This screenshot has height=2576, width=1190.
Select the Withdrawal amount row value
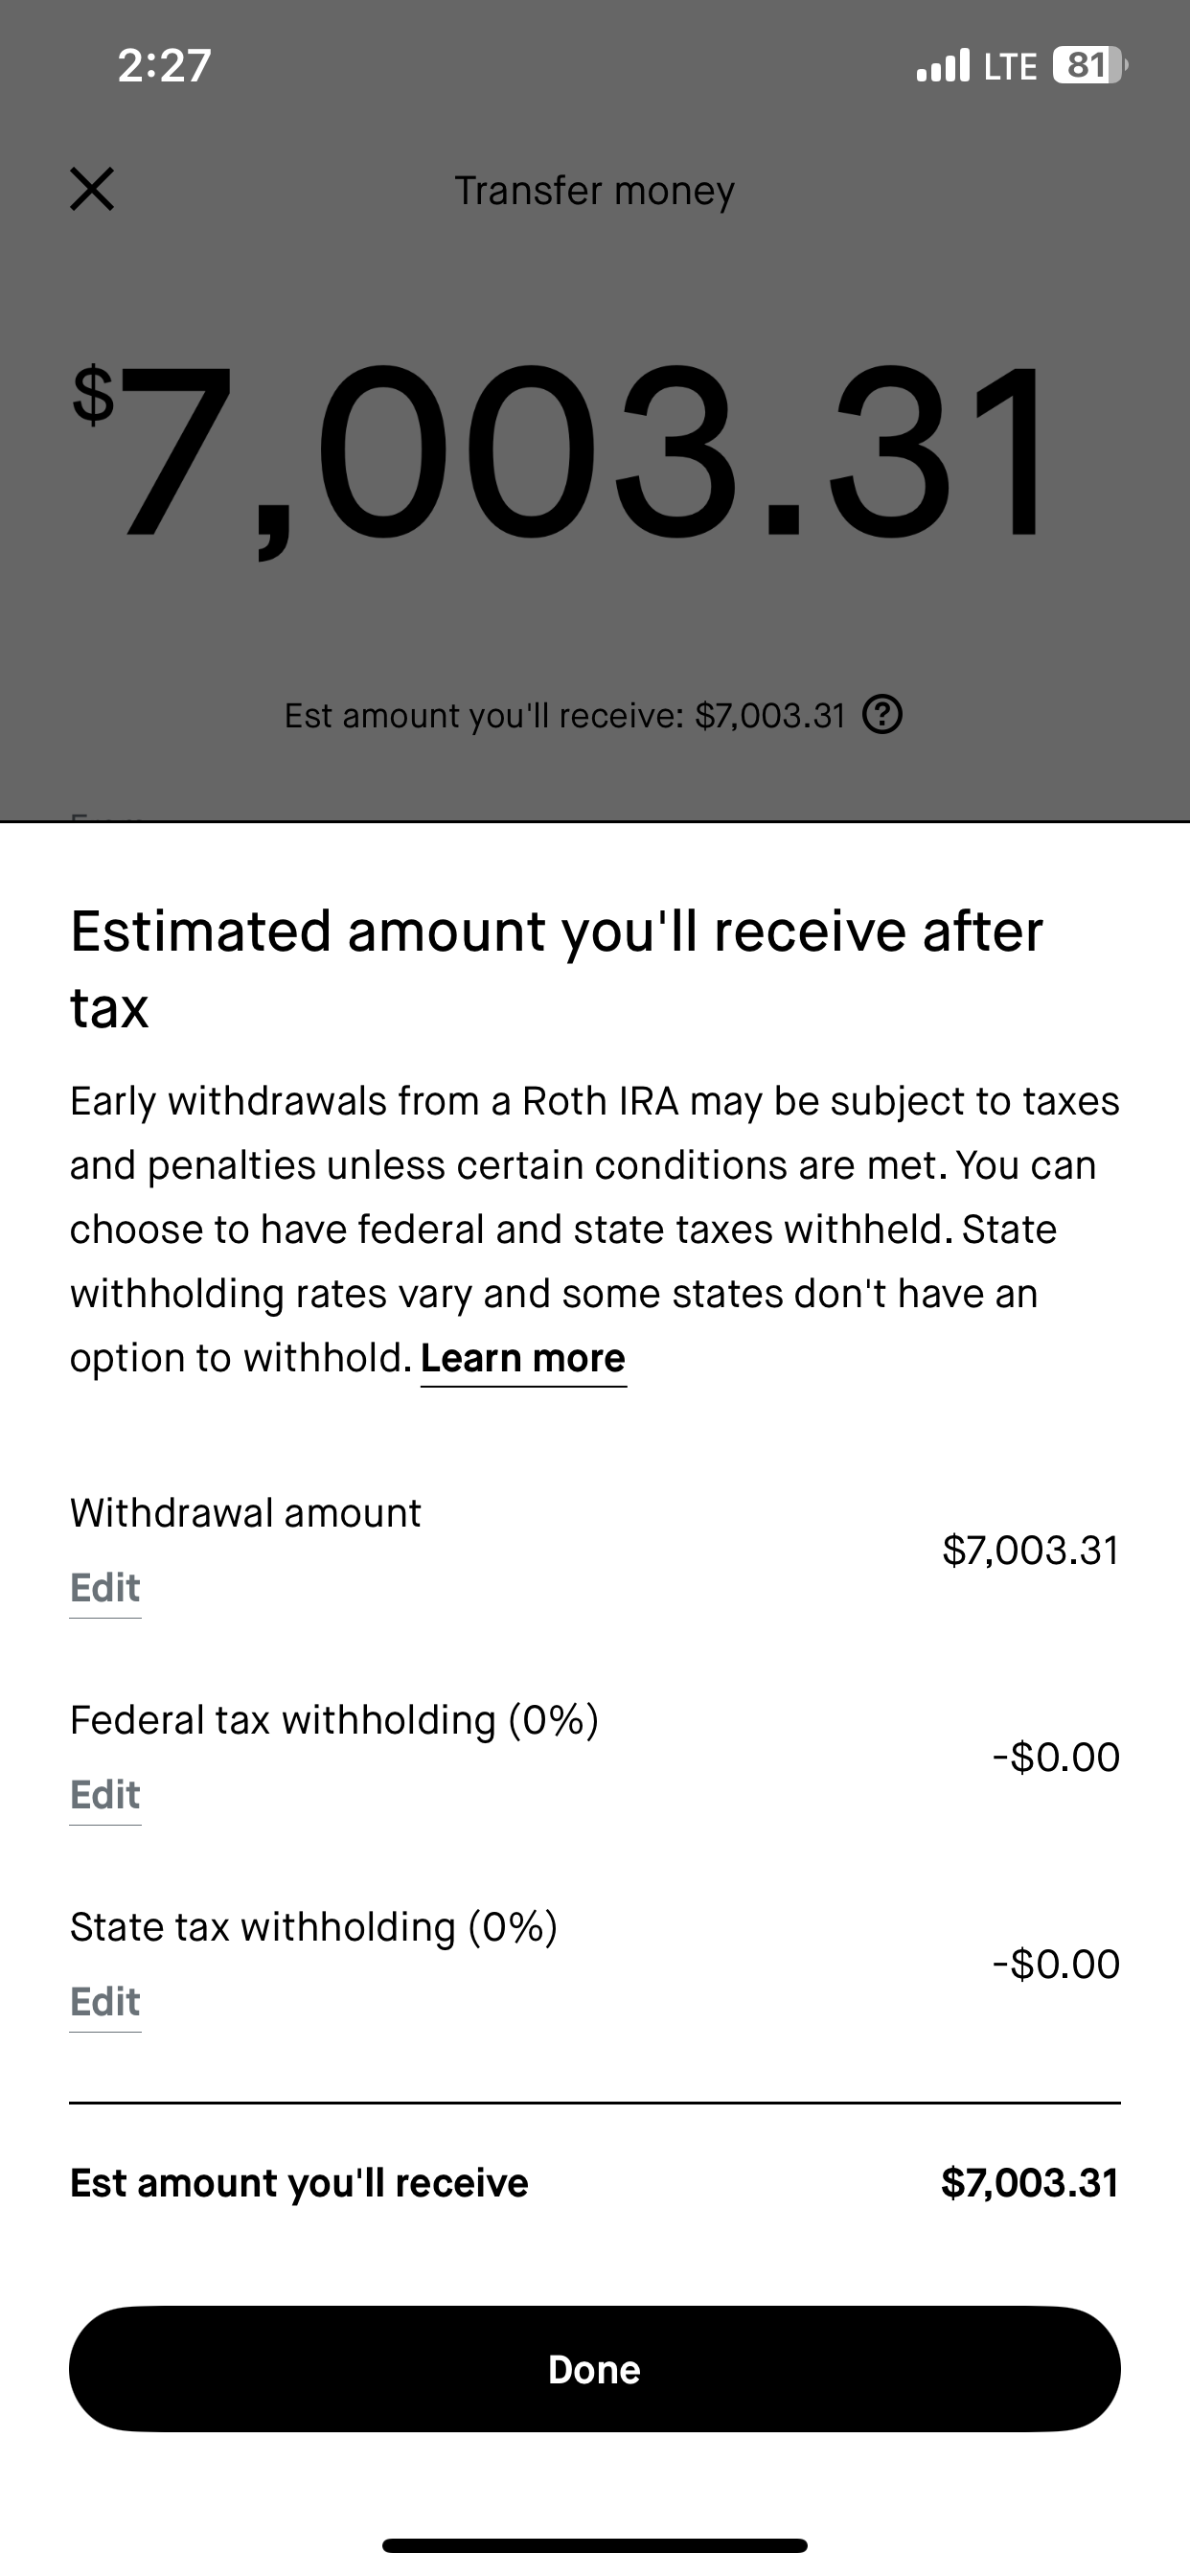click(1030, 1550)
